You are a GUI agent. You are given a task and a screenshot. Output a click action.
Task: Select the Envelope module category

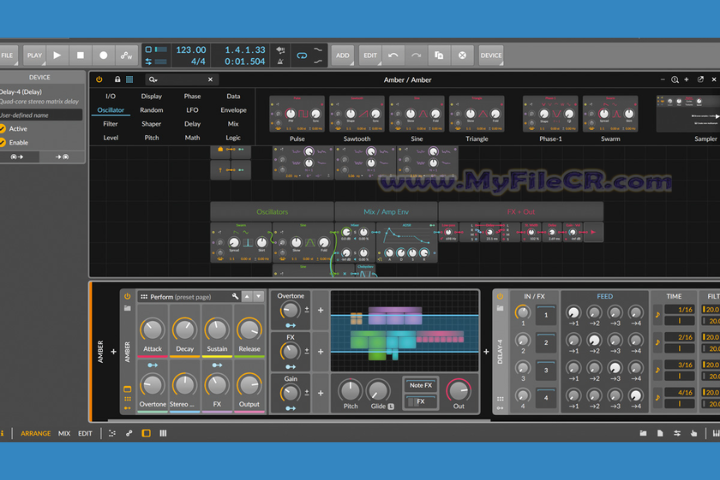coord(233,110)
